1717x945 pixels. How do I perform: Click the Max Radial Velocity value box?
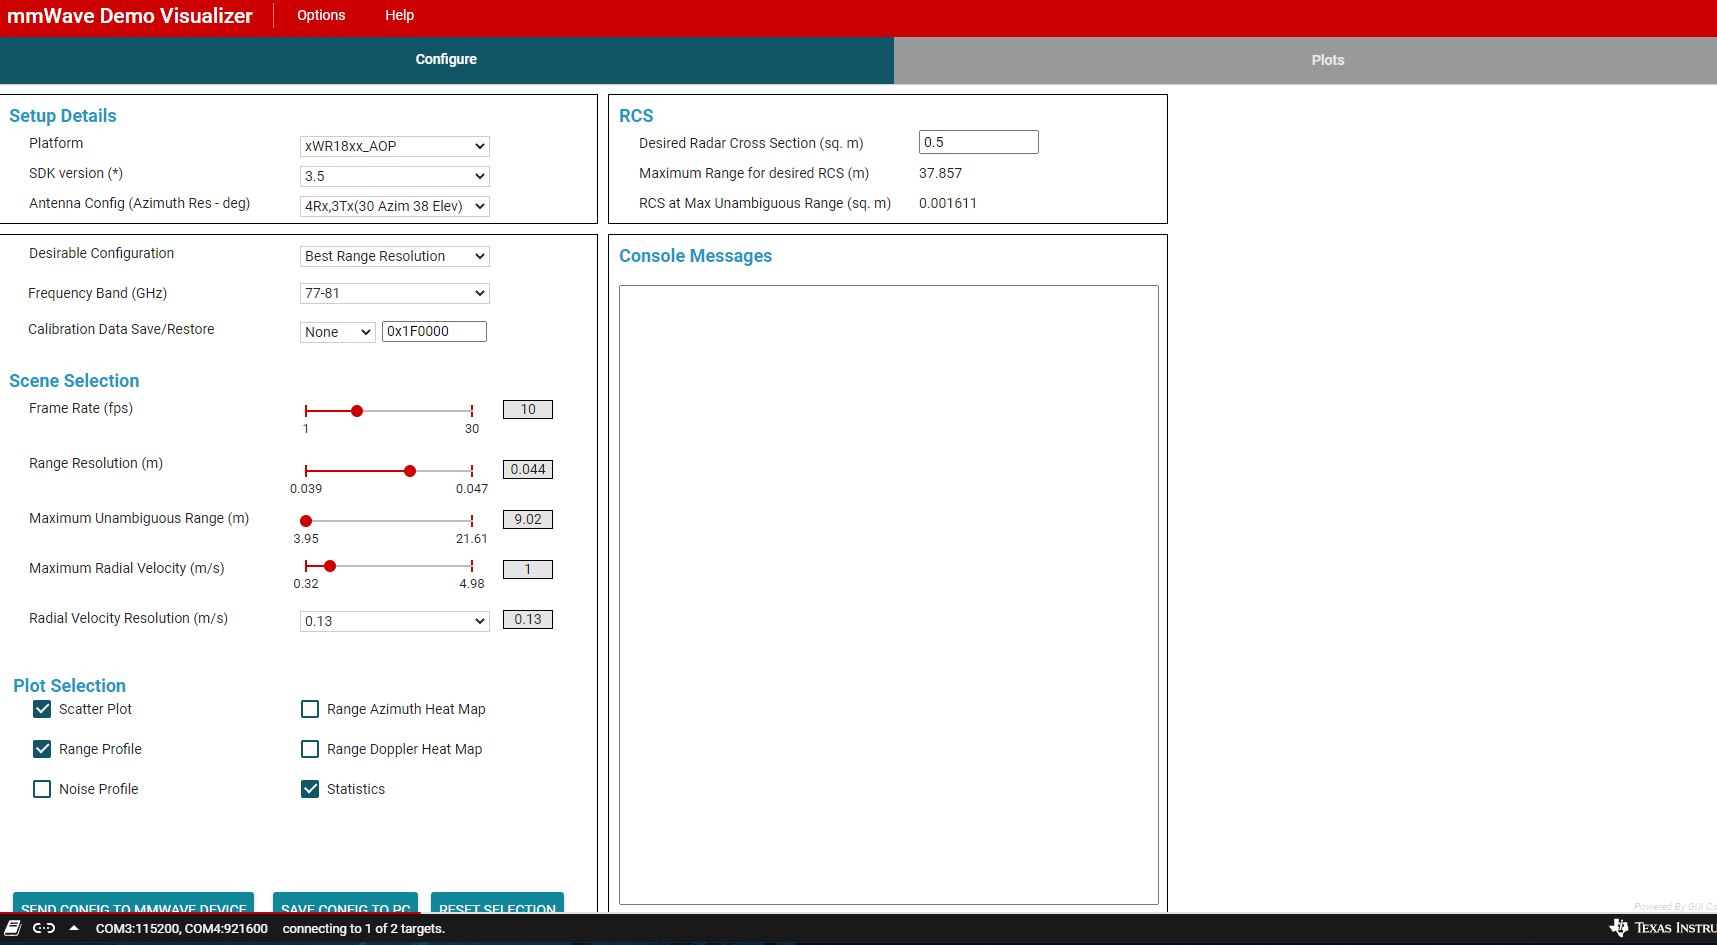pos(528,569)
